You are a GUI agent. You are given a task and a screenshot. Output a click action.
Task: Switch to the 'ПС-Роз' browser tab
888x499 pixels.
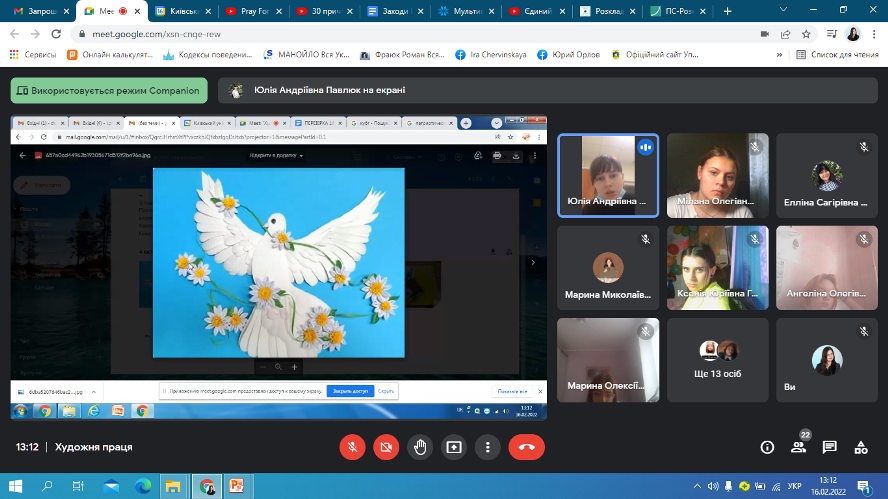677,11
